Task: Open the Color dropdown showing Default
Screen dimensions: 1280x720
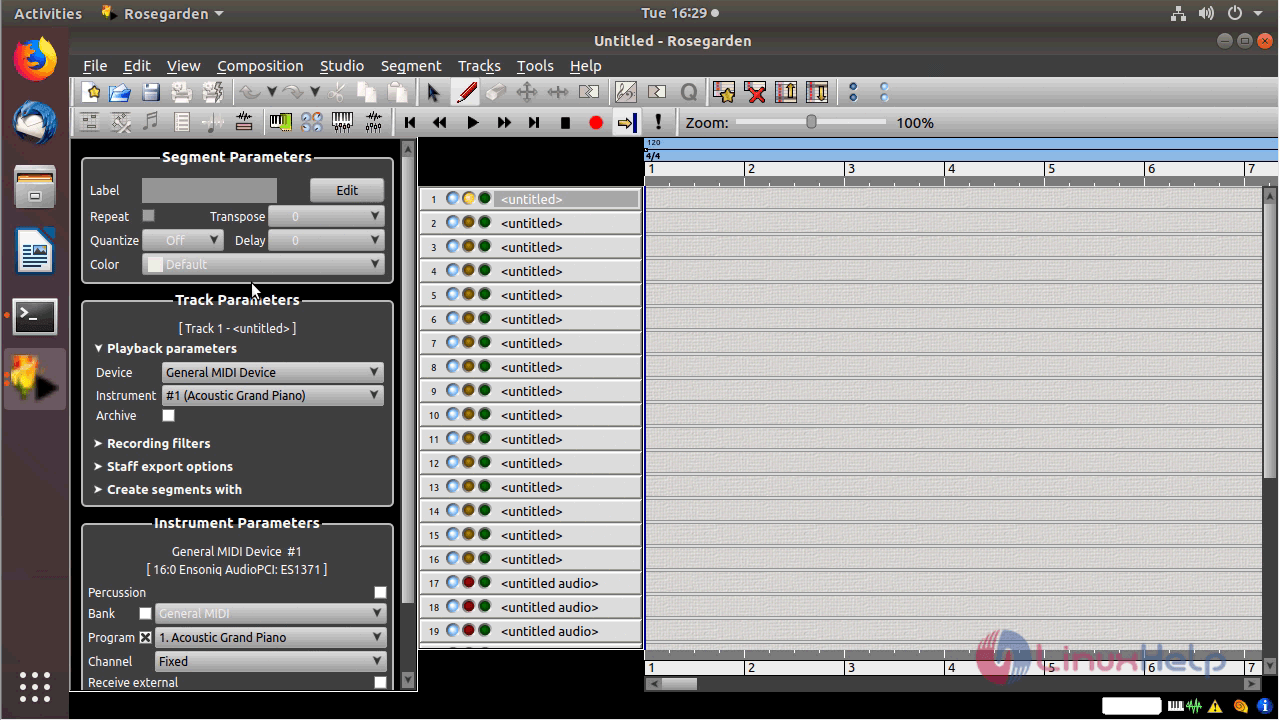Action: pyautogui.click(x=263, y=264)
